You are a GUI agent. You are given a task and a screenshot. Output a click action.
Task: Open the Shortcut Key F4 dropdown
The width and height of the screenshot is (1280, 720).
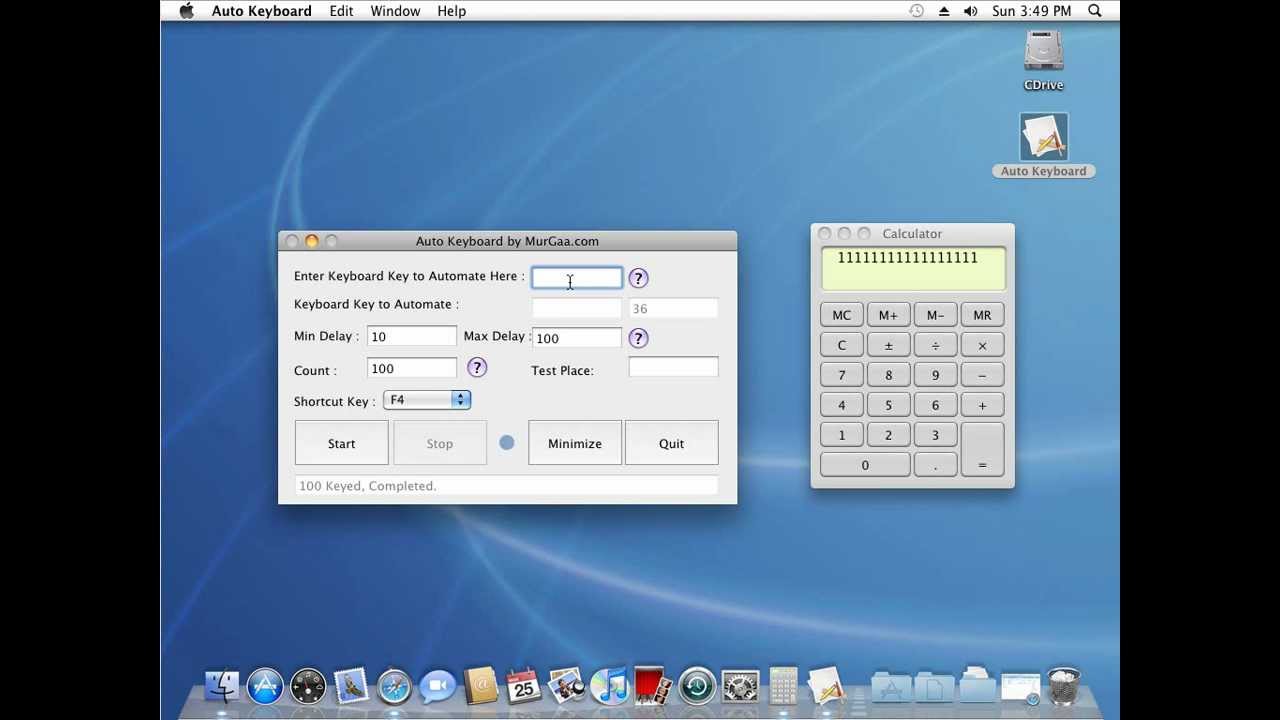[427, 400]
